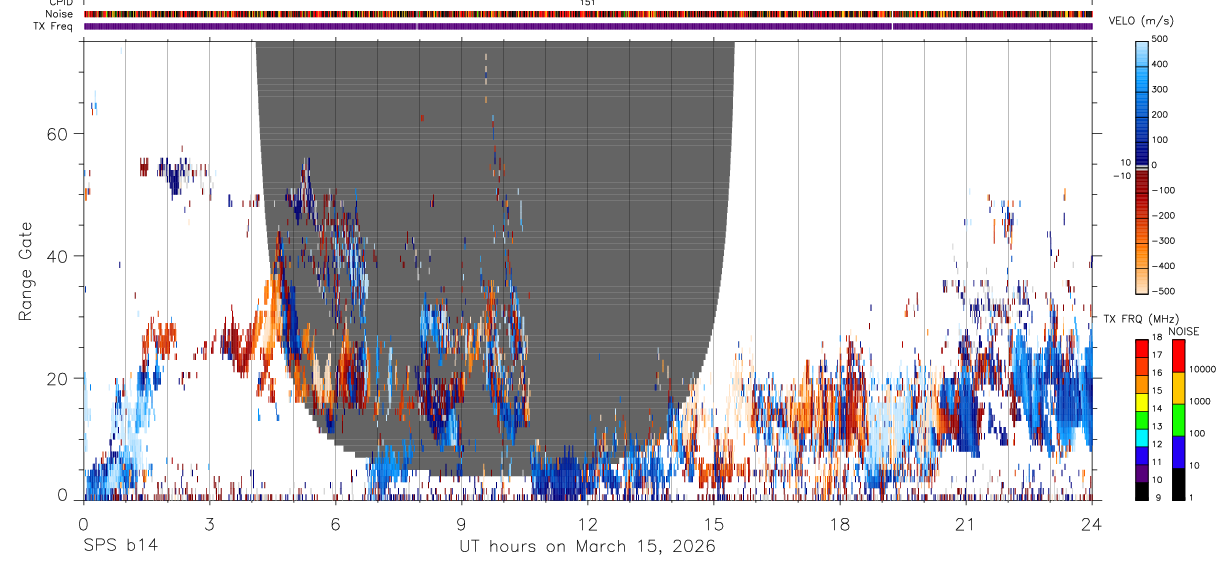Click the 300 tick on velocity scale
This screenshot has width=1228, height=567.
[1161, 89]
